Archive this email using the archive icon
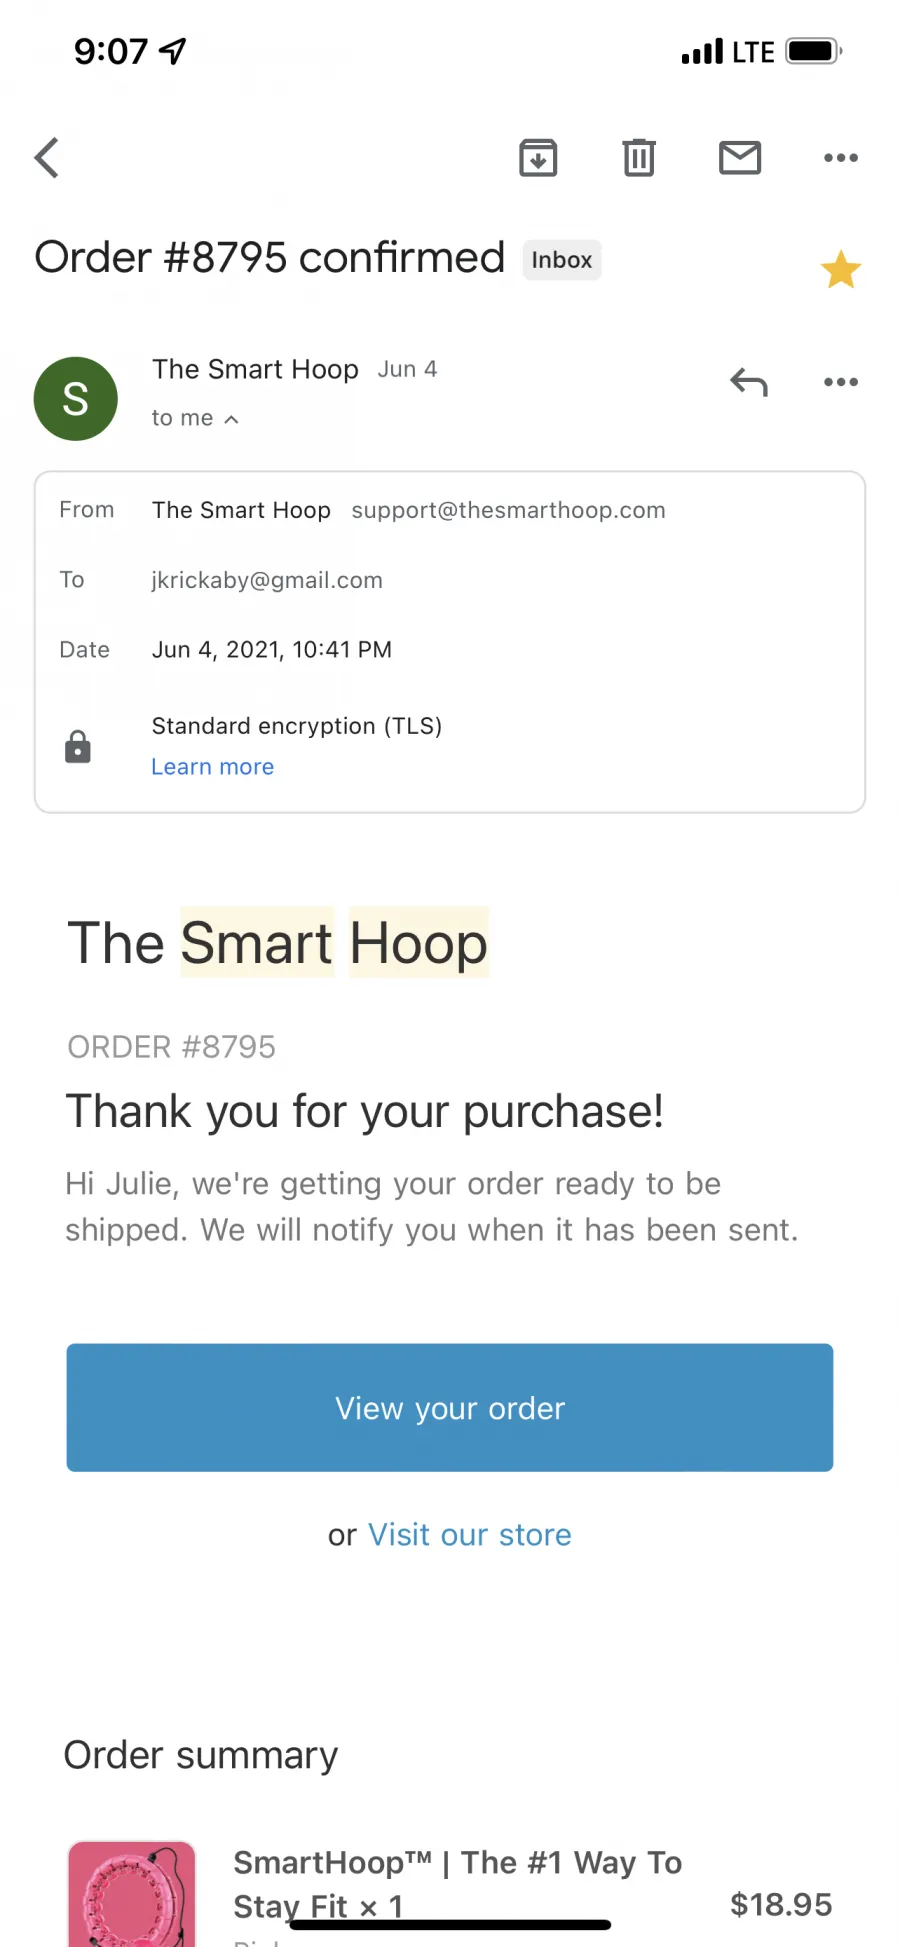 pyautogui.click(x=538, y=157)
